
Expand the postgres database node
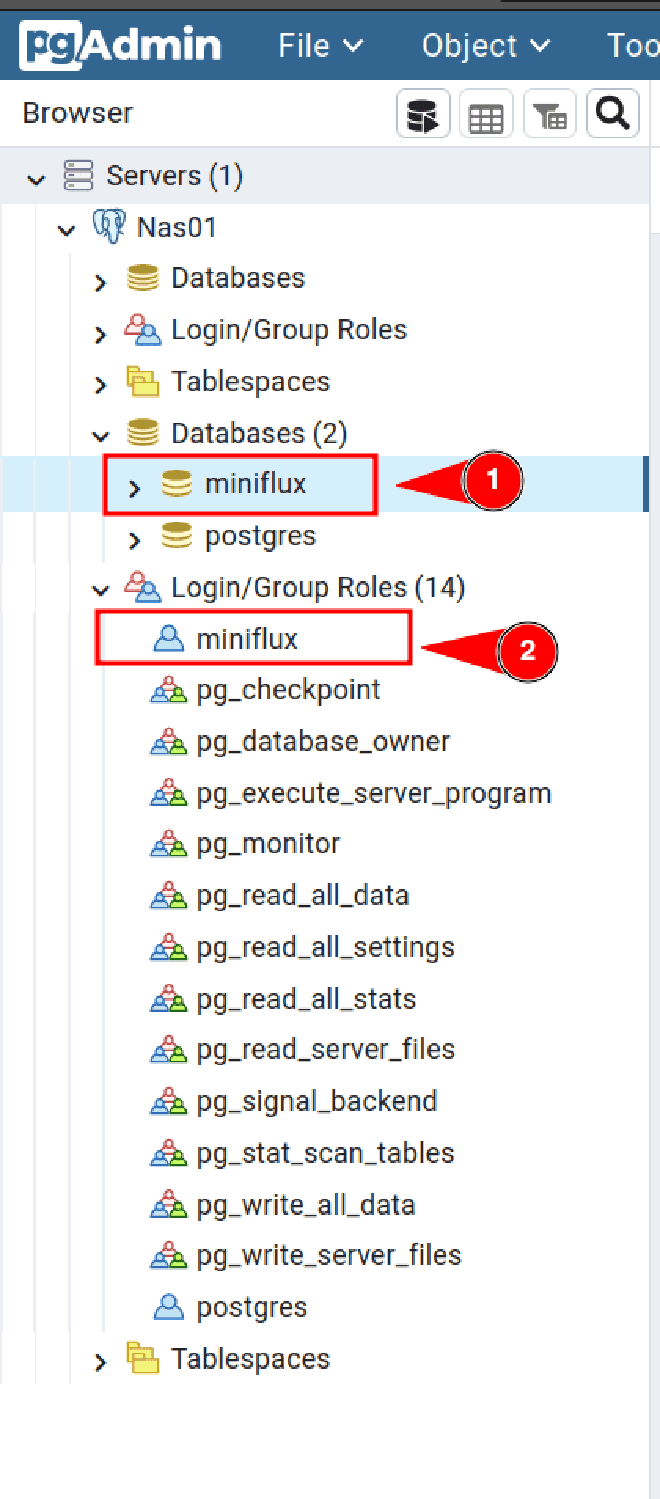[135, 540]
